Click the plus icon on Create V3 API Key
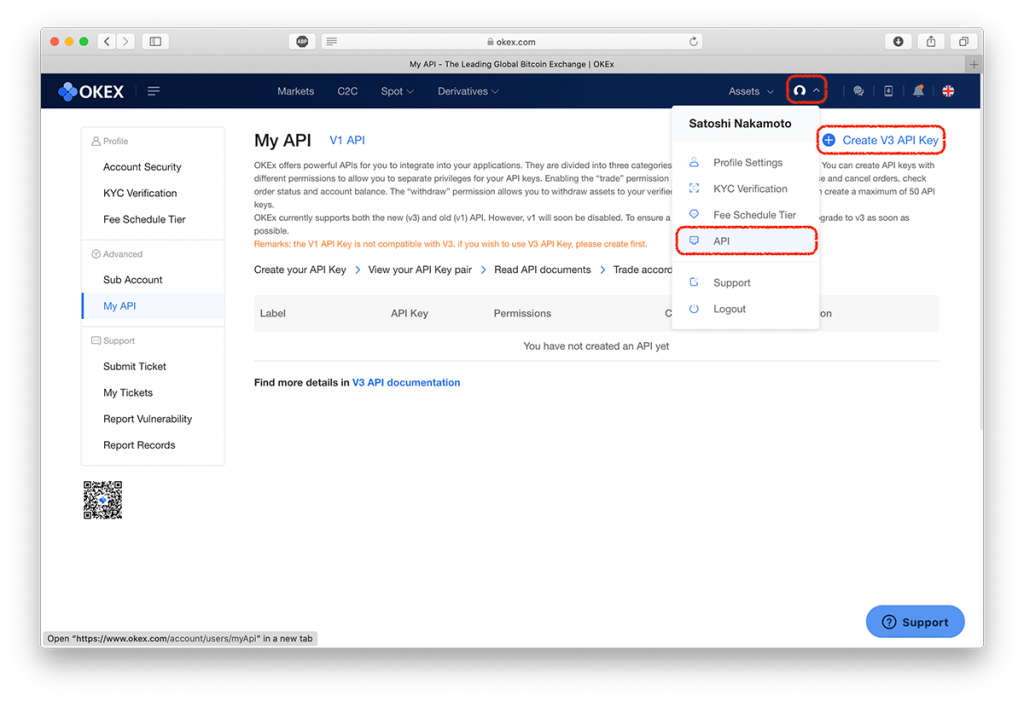The image size is (1024, 702). click(x=829, y=140)
